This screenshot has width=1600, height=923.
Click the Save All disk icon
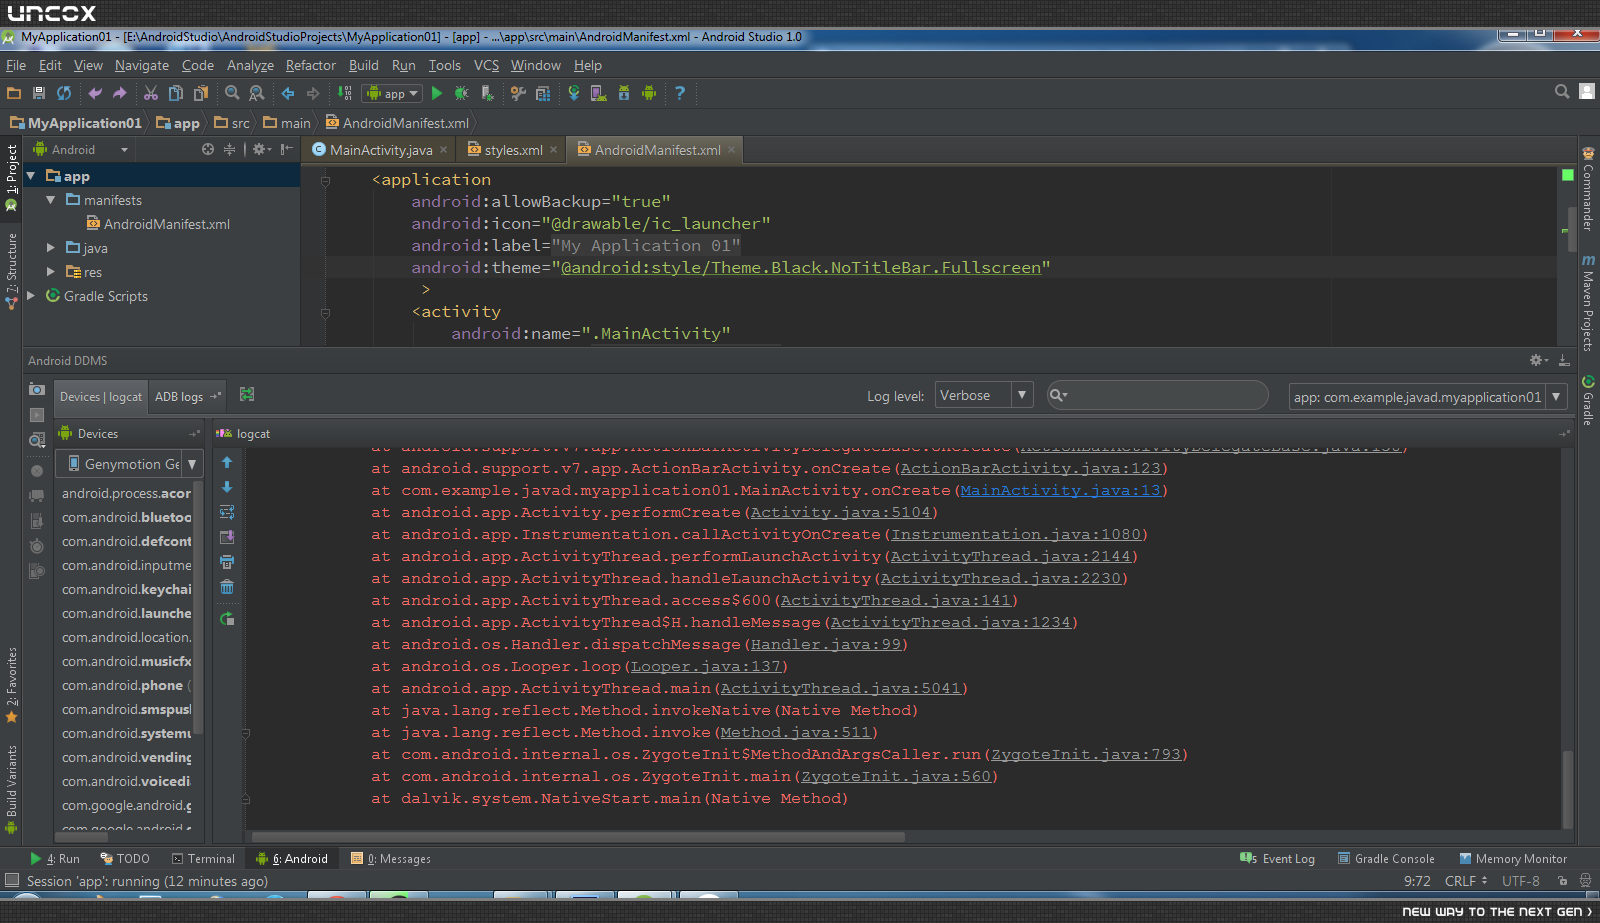point(39,93)
